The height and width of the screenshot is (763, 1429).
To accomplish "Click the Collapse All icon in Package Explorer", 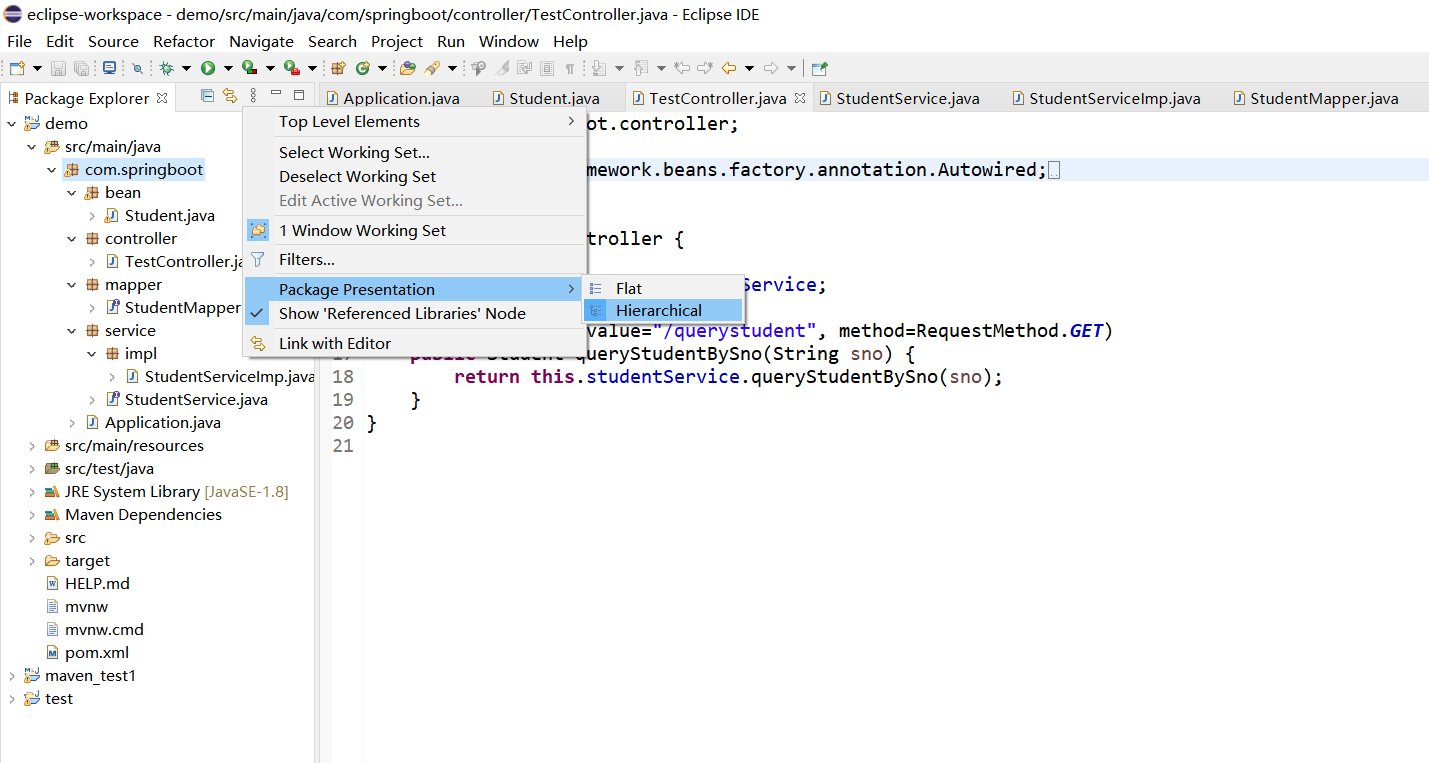I will pos(207,96).
